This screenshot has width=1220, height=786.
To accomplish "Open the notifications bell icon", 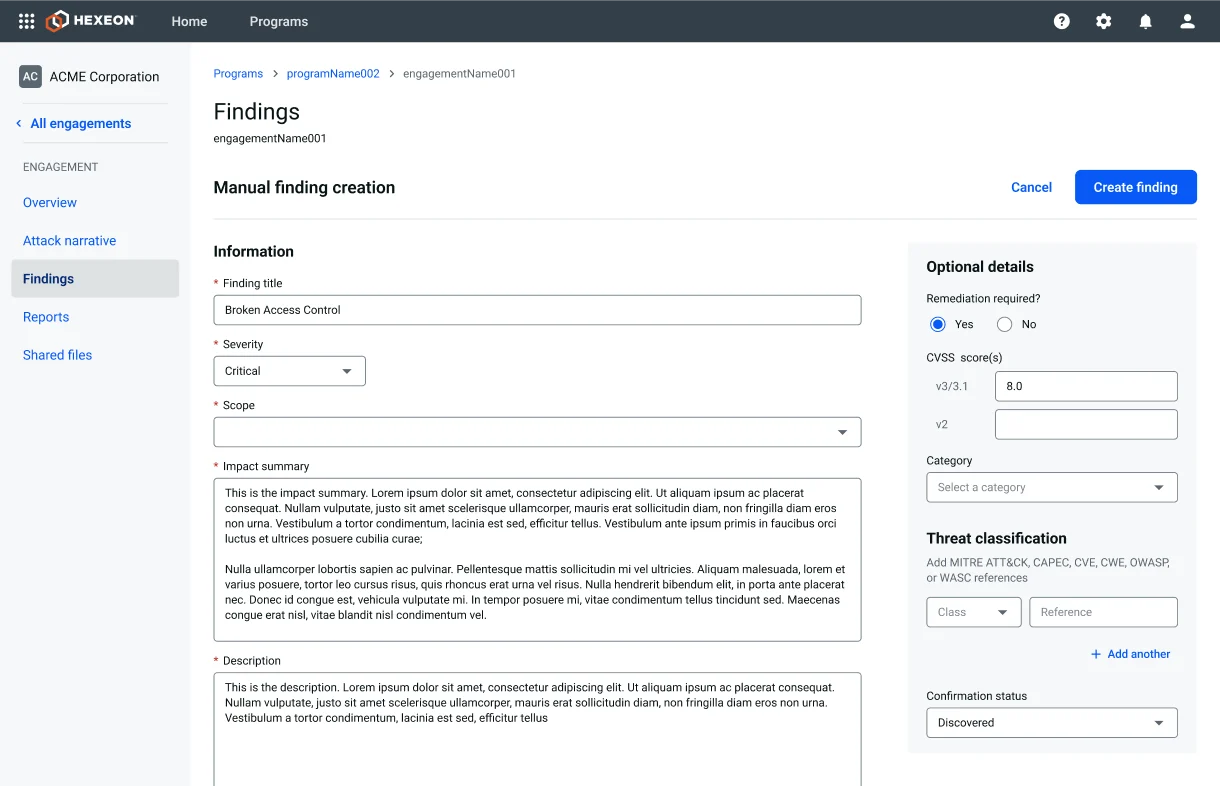I will tap(1146, 21).
